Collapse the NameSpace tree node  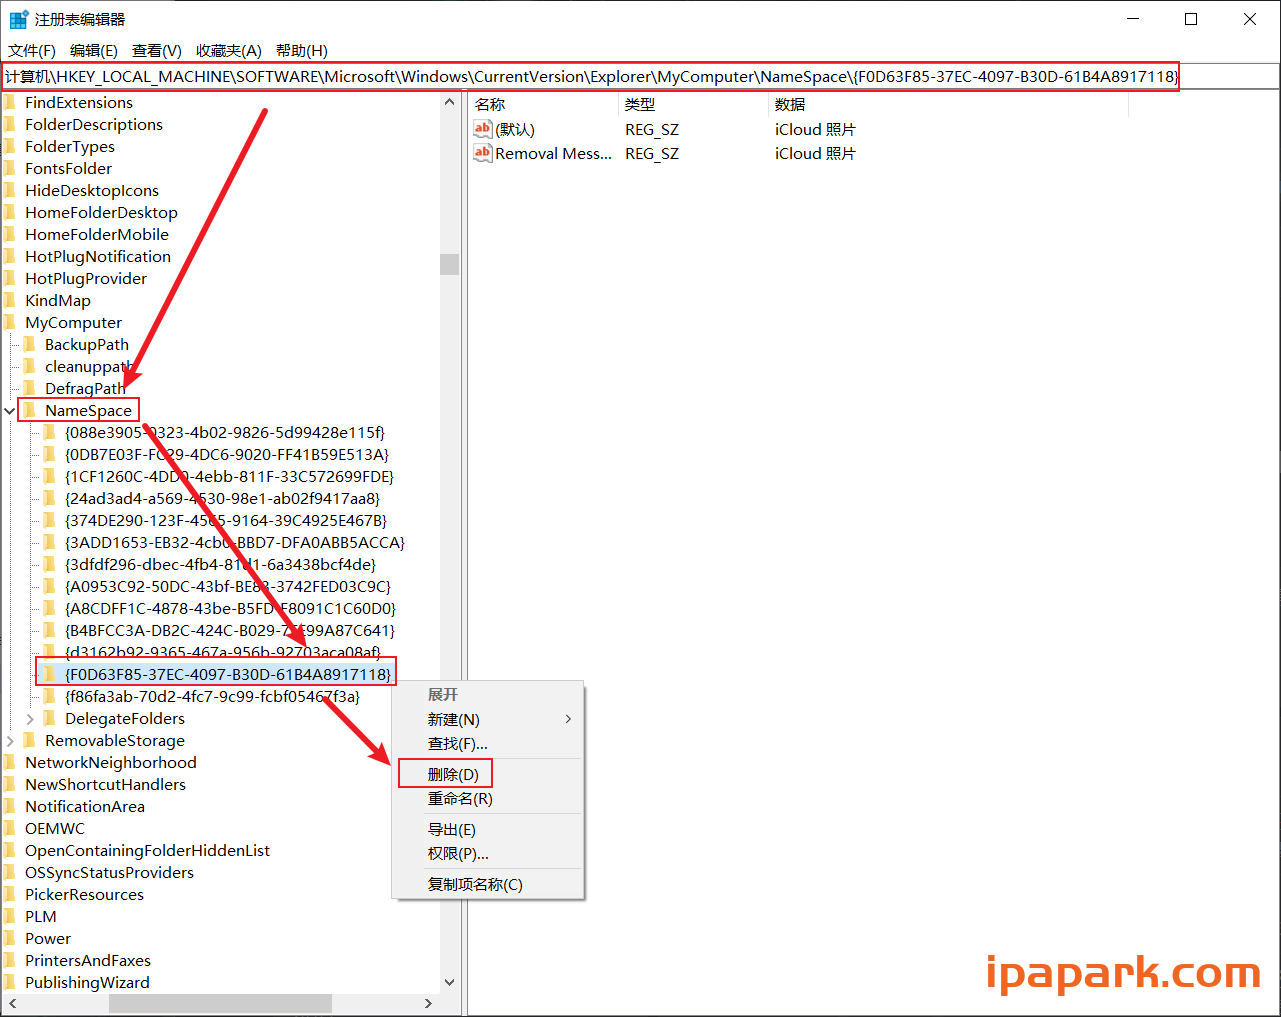10,410
